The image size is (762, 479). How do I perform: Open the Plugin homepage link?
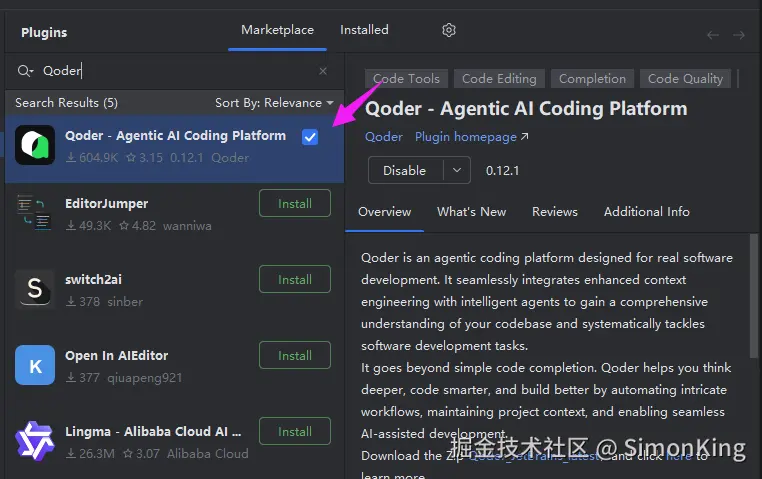pos(471,137)
